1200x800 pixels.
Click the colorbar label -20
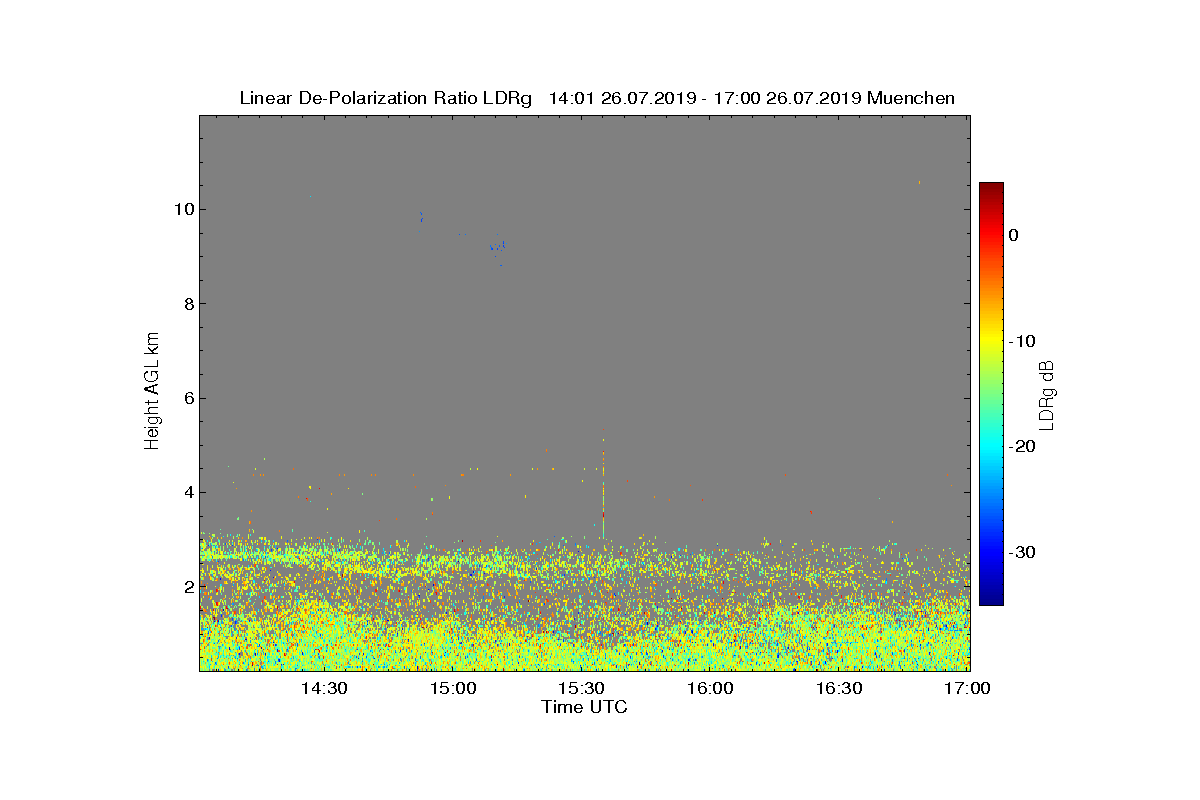point(1022,447)
